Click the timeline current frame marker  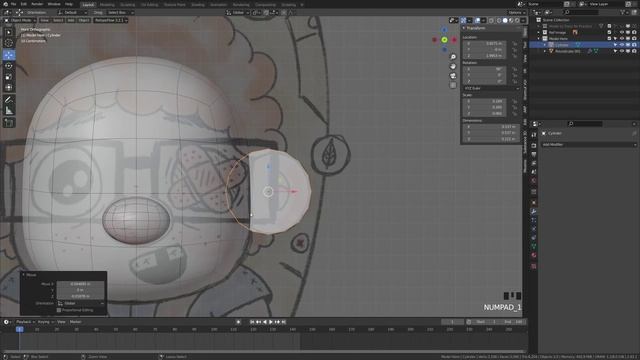pyautogui.click(x=19, y=329)
